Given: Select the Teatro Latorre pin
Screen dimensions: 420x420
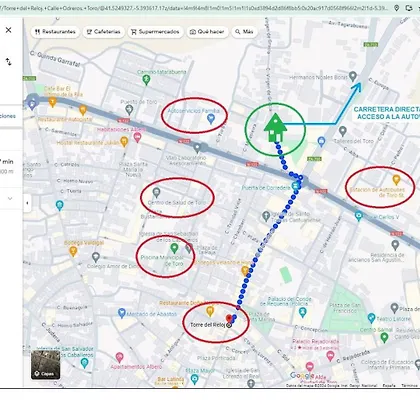Looking at the screenshot, I should coord(371,318).
